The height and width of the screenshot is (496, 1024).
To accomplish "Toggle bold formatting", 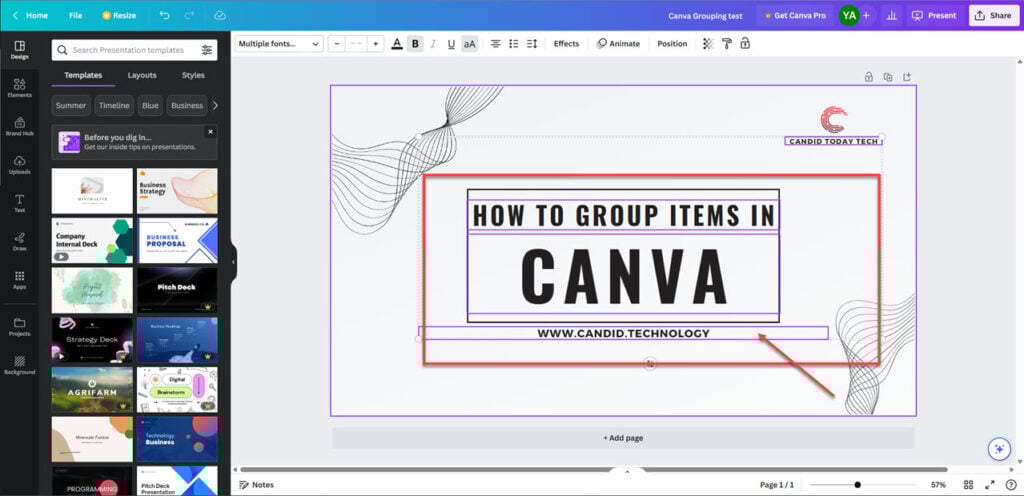I will click(x=415, y=44).
